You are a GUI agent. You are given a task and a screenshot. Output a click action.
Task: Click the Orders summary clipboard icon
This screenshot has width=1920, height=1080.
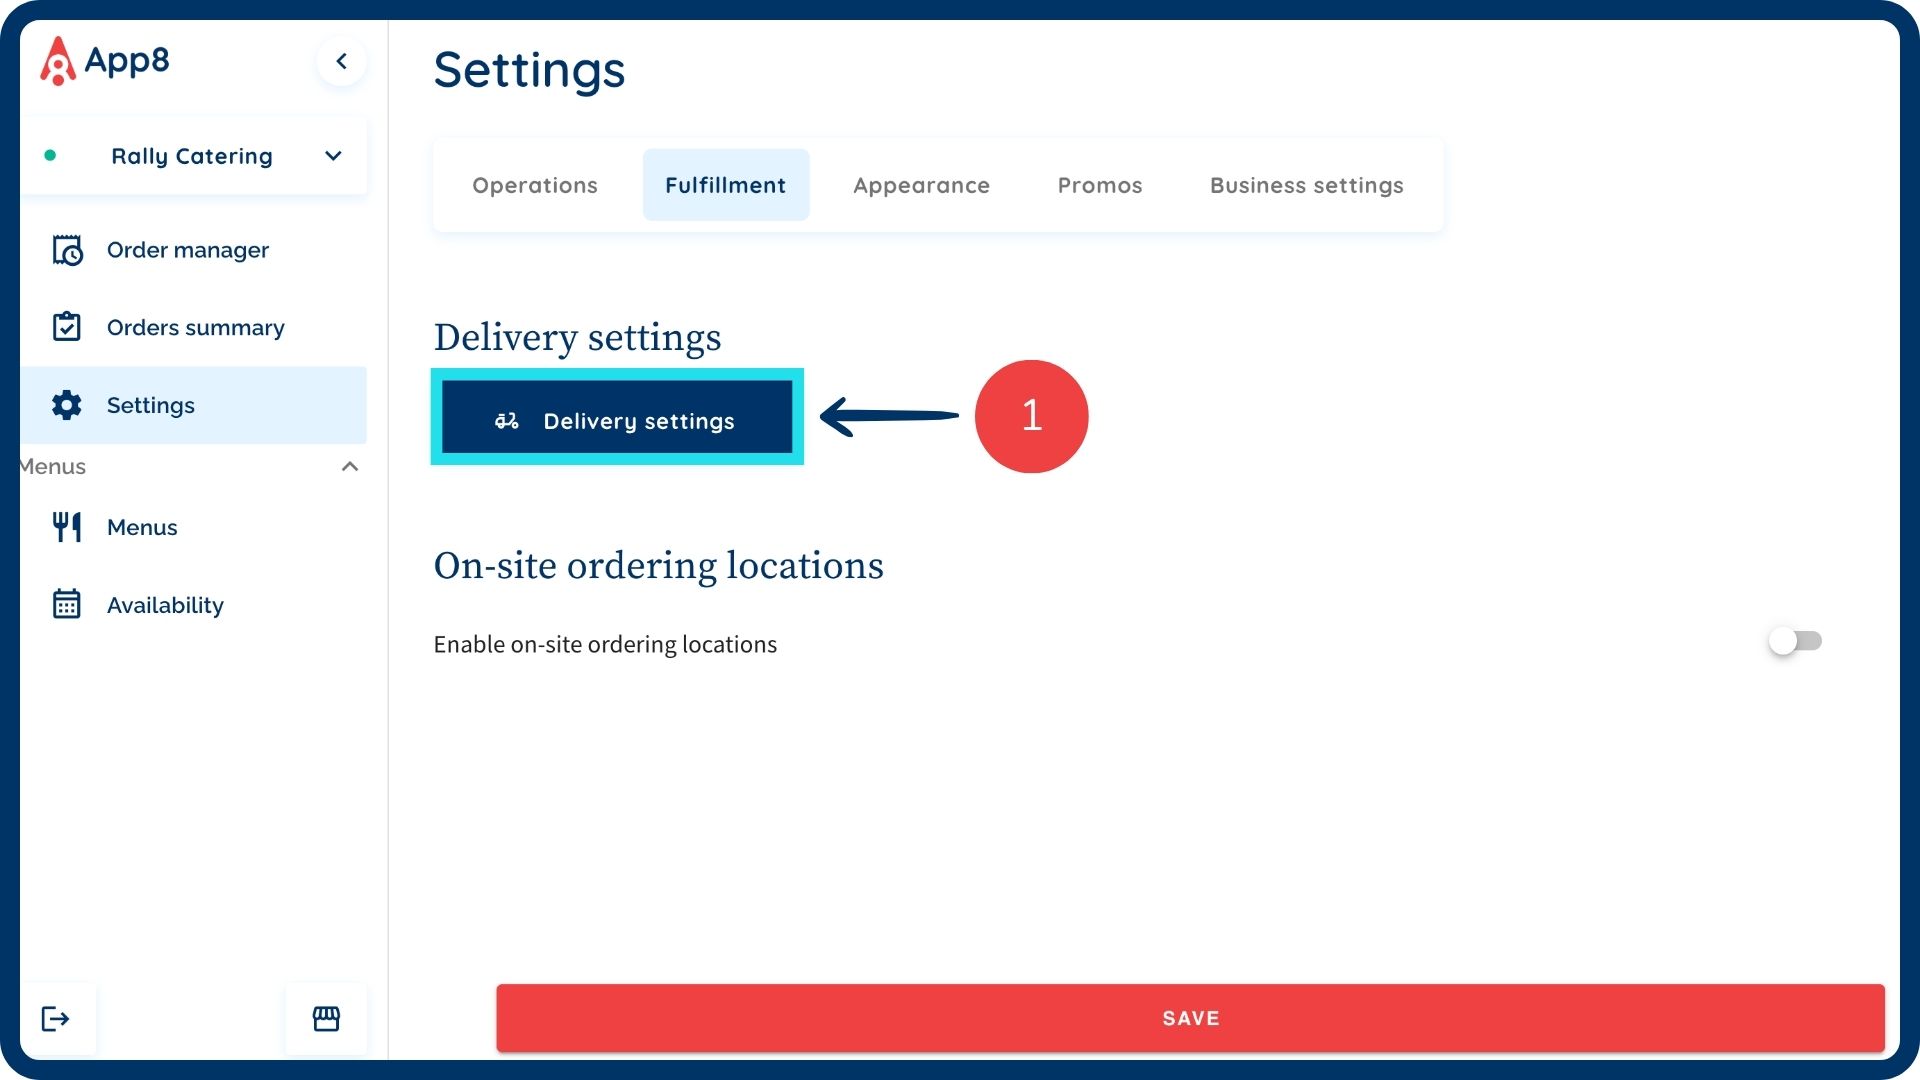click(67, 327)
